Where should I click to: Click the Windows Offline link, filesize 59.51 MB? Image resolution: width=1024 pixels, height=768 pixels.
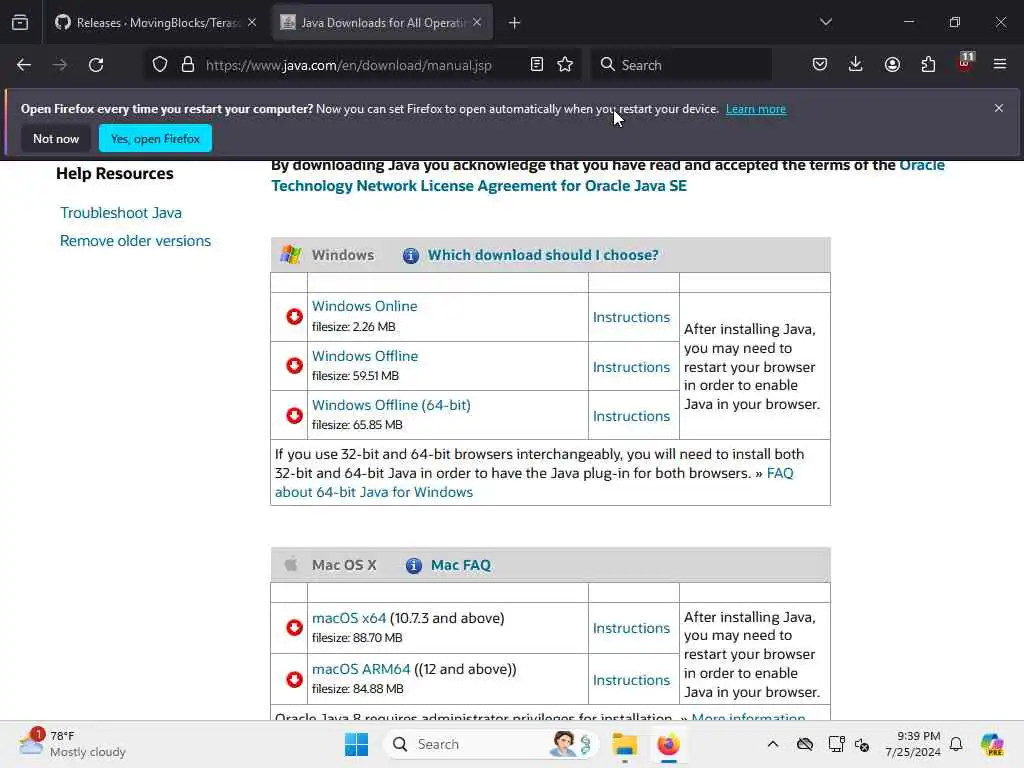(365, 356)
